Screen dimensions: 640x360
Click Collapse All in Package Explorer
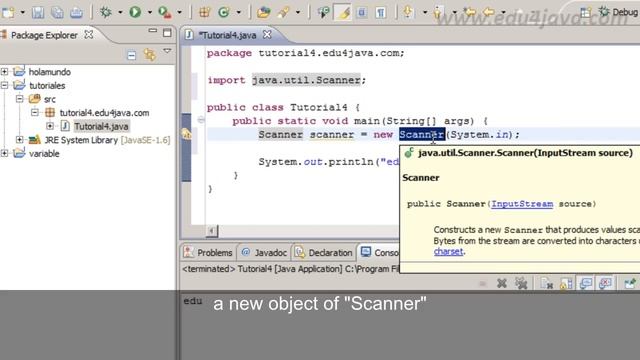(131, 55)
